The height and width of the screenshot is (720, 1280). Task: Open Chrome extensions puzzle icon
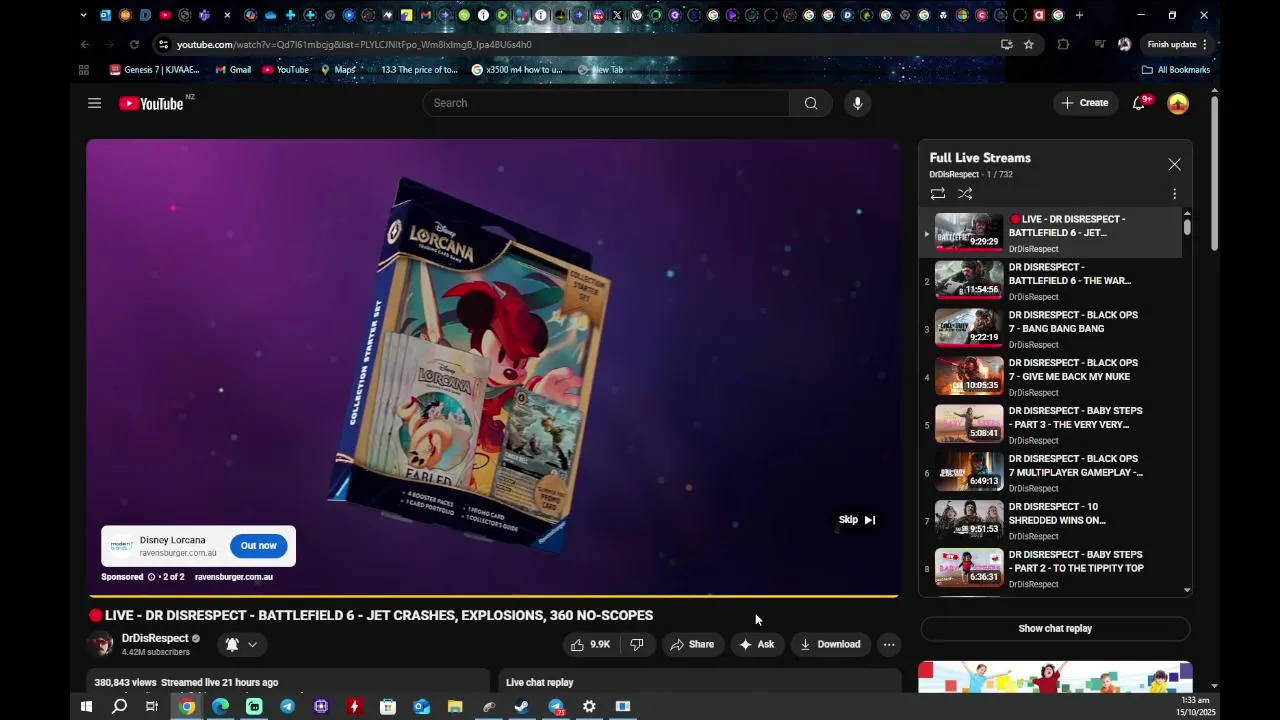point(1063,44)
